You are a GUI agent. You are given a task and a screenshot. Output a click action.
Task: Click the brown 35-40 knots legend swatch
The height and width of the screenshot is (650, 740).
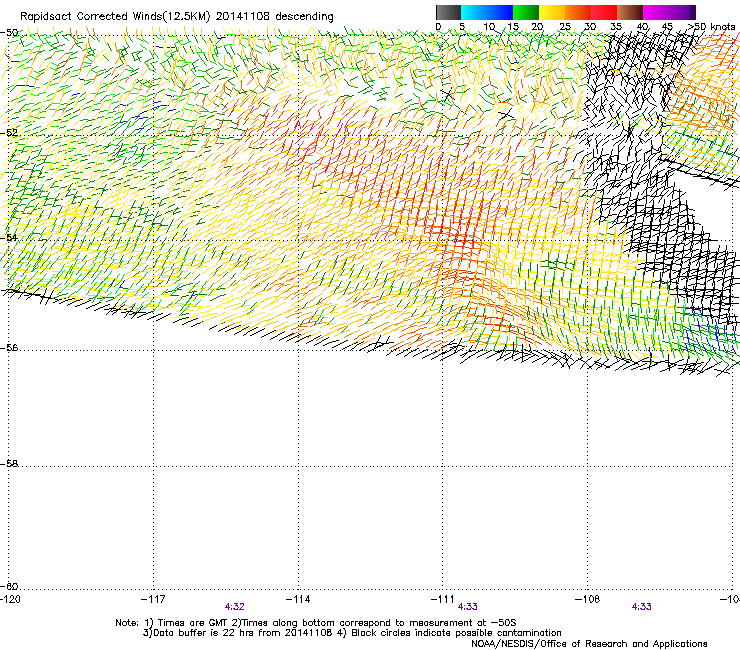coord(630,12)
